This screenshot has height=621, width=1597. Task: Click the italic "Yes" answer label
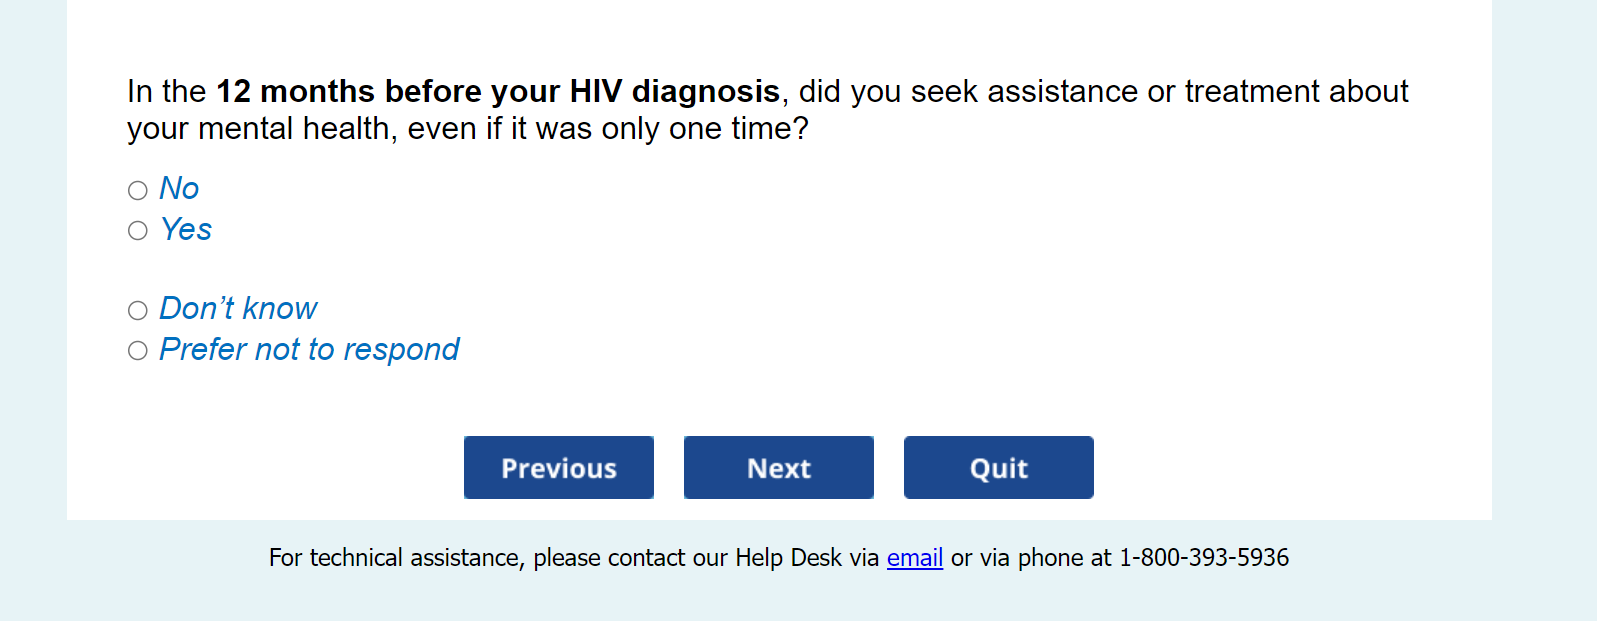[186, 230]
